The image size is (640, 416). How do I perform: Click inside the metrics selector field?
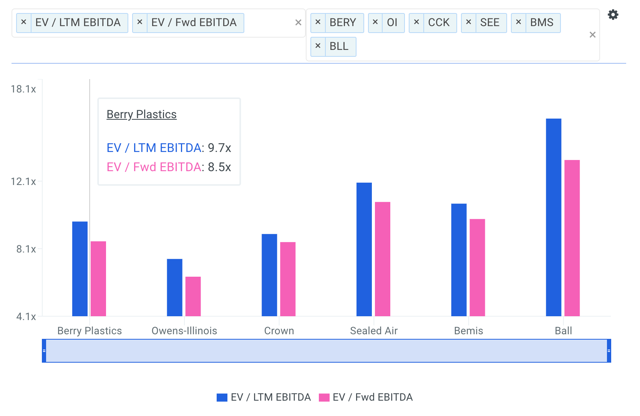coord(158,23)
